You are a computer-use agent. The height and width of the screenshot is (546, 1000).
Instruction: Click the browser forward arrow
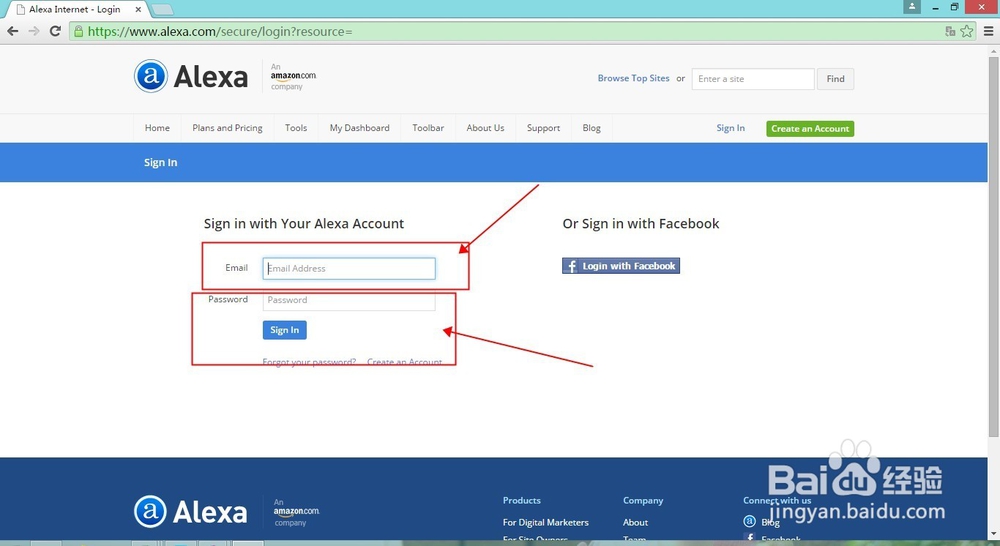34,31
